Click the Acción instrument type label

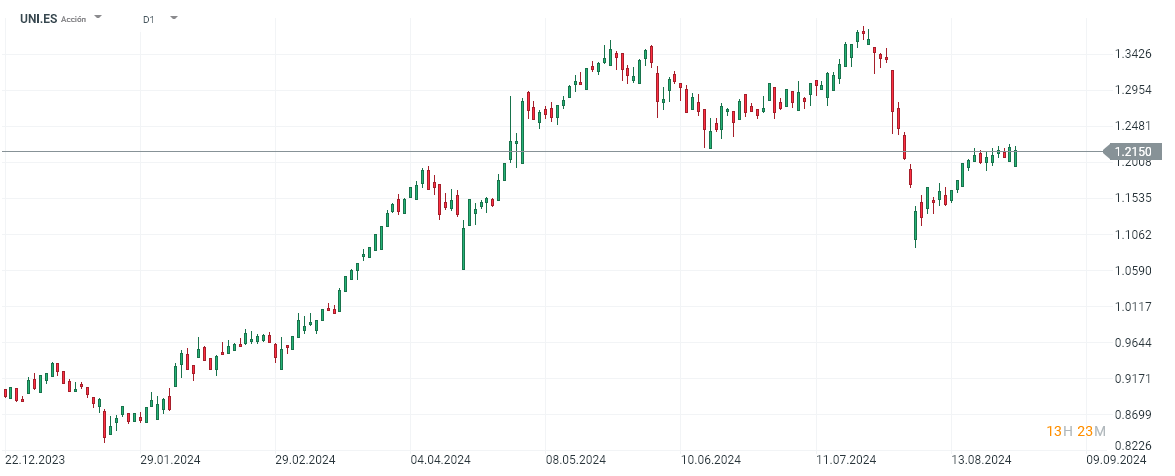[x=74, y=19]
